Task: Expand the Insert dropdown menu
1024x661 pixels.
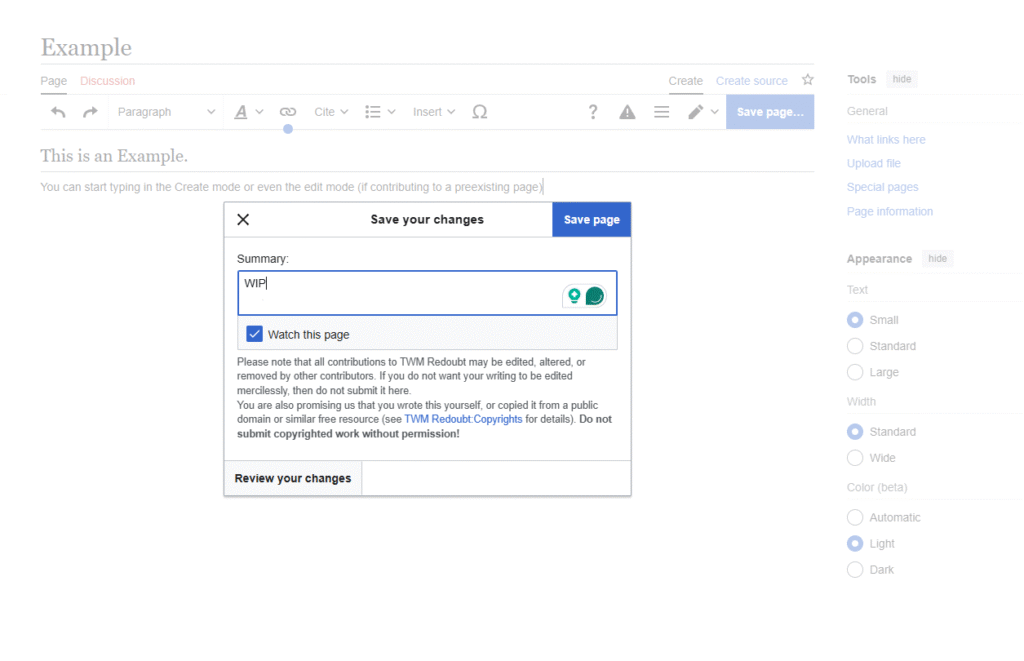Action: (x=434, y=112)
